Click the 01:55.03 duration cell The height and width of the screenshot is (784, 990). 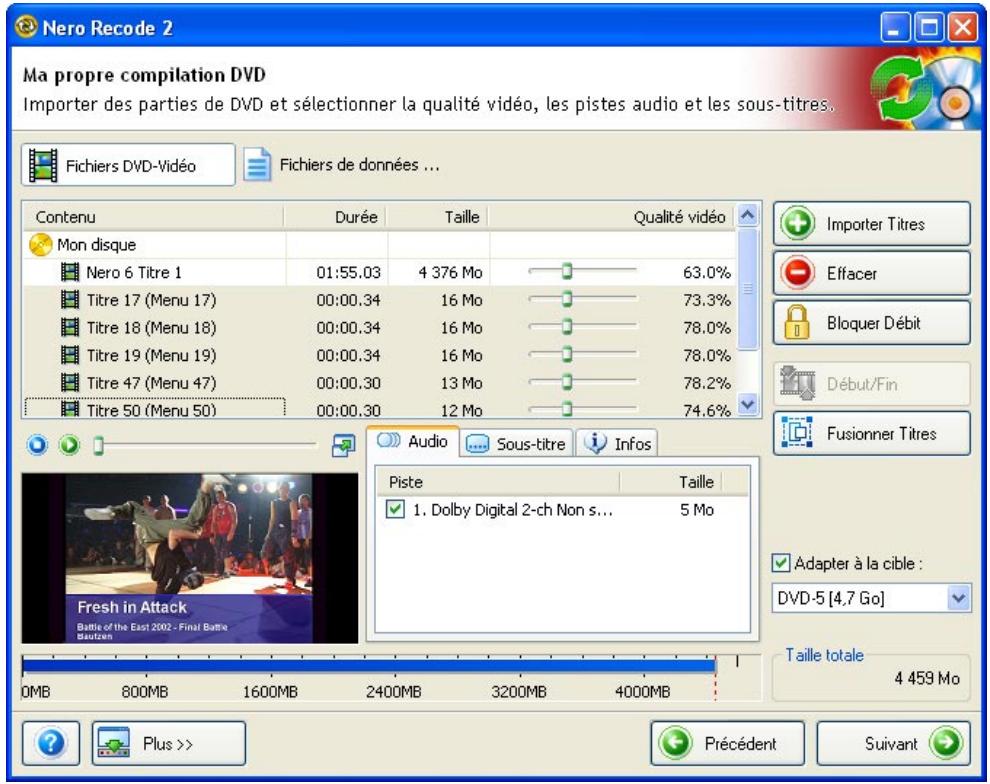349,272
